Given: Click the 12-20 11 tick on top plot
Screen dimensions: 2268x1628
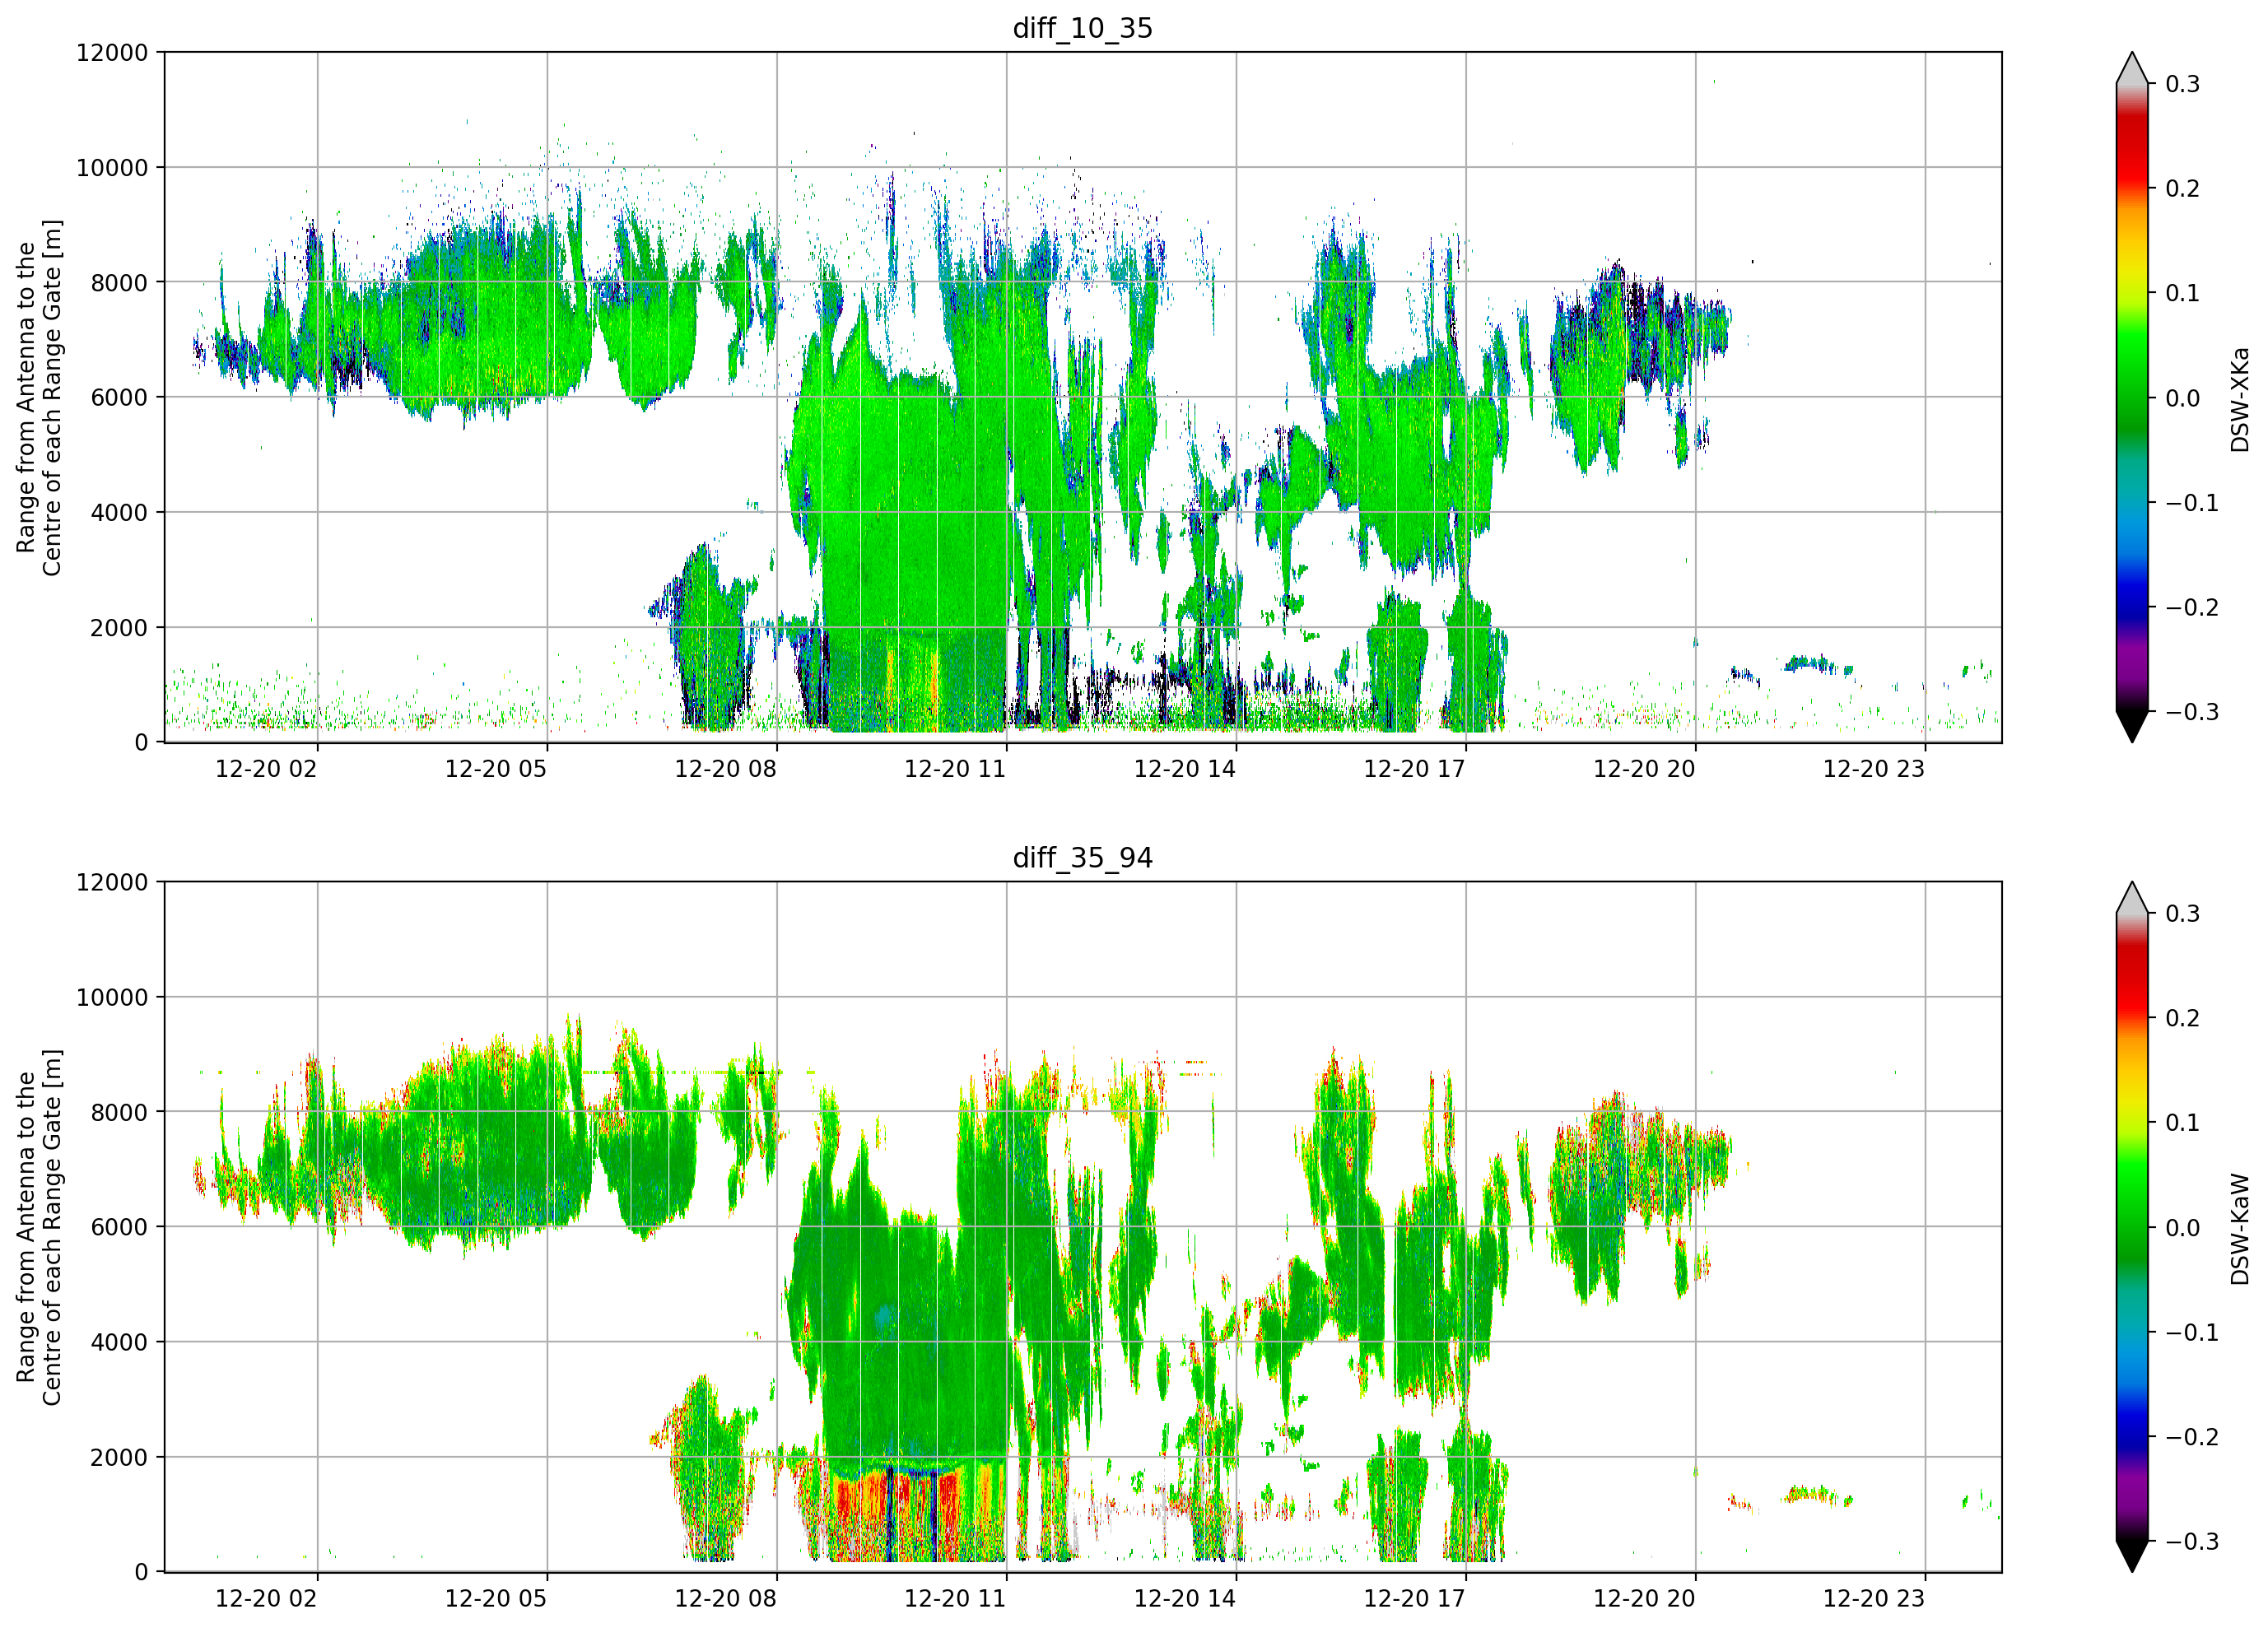Looking at the screenshot, I should tap(955, 769).
